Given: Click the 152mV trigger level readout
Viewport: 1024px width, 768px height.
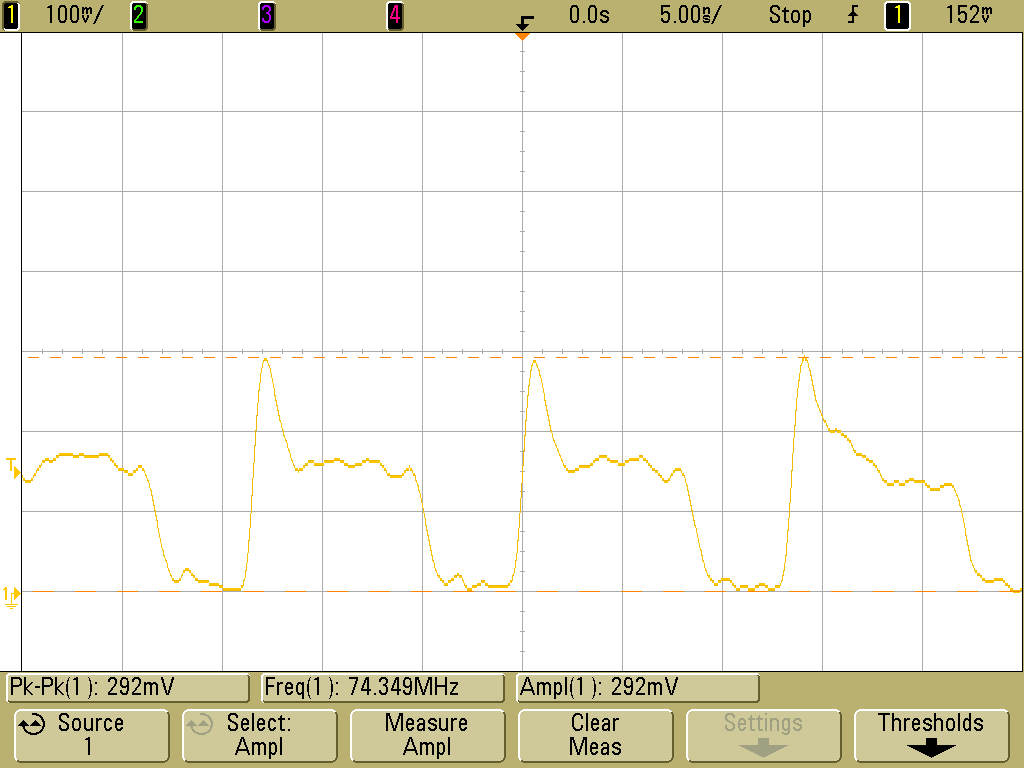Looking at the screenshot, I should [x=969, y=15].
